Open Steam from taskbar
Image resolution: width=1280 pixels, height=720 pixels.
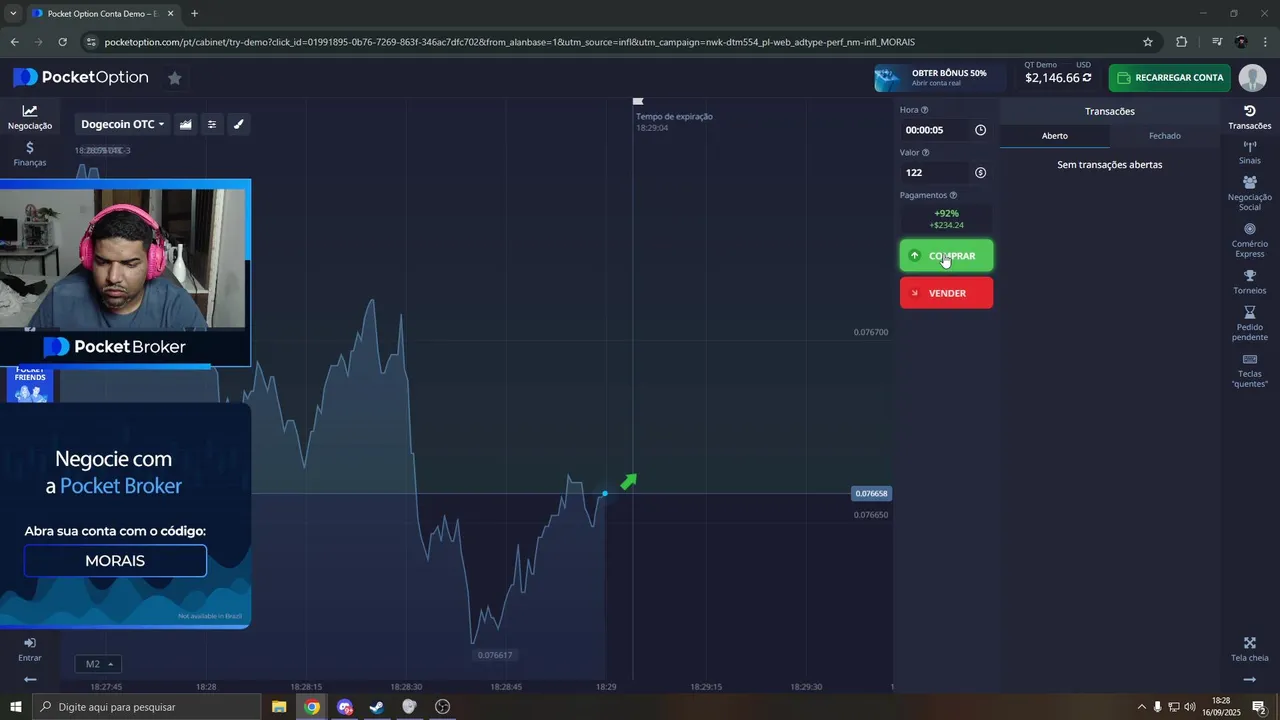coord(377,707)
